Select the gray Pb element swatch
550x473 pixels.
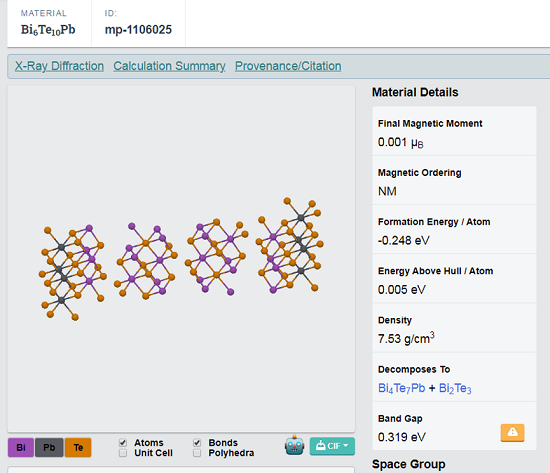(49, 447)
